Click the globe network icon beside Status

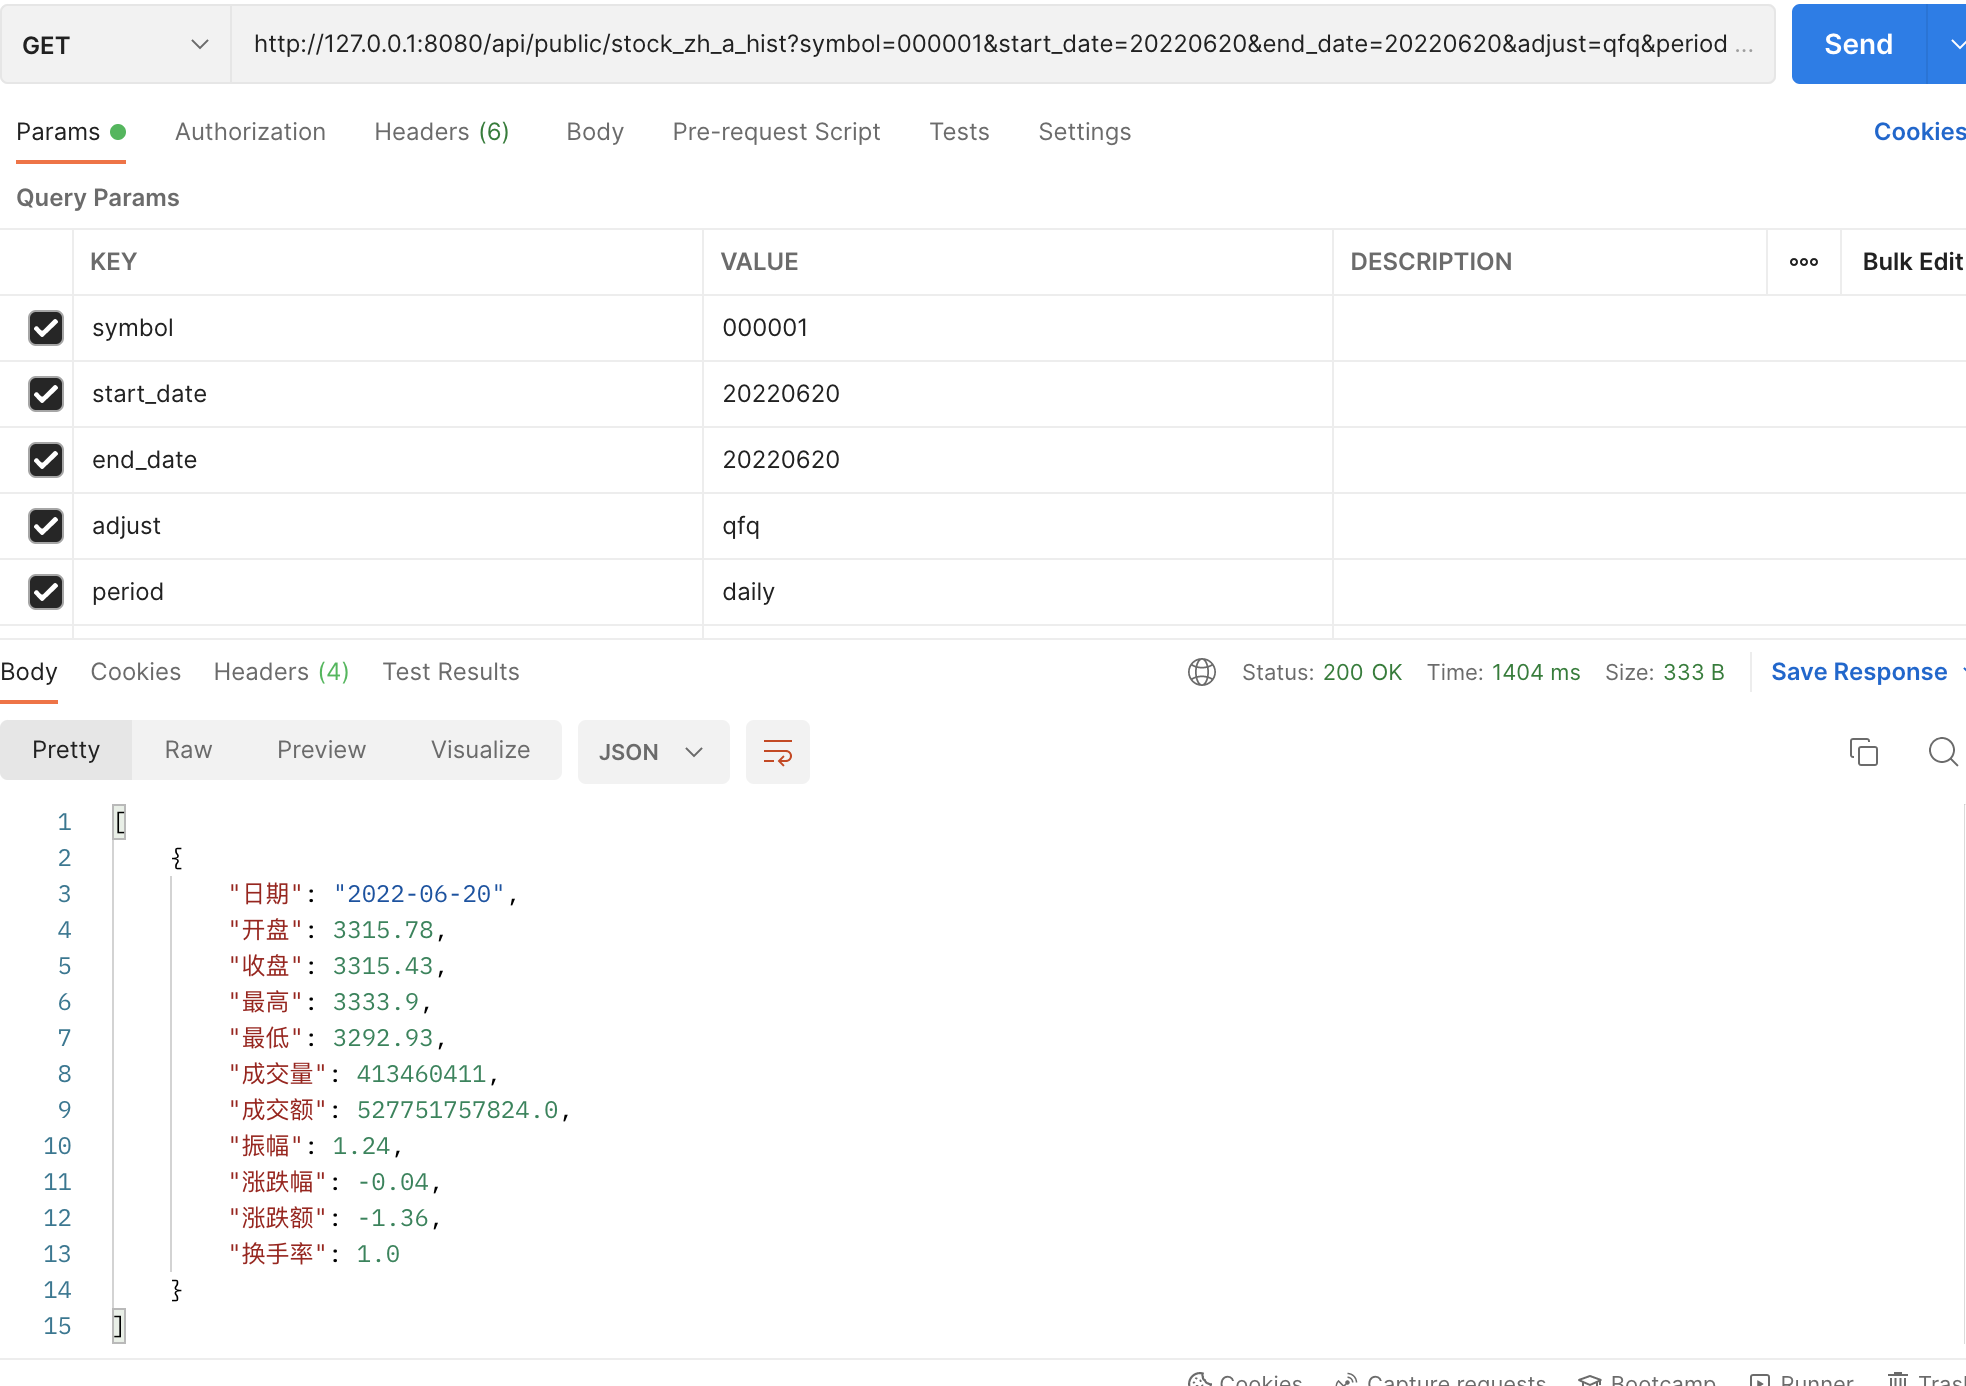coord(1201,672)
